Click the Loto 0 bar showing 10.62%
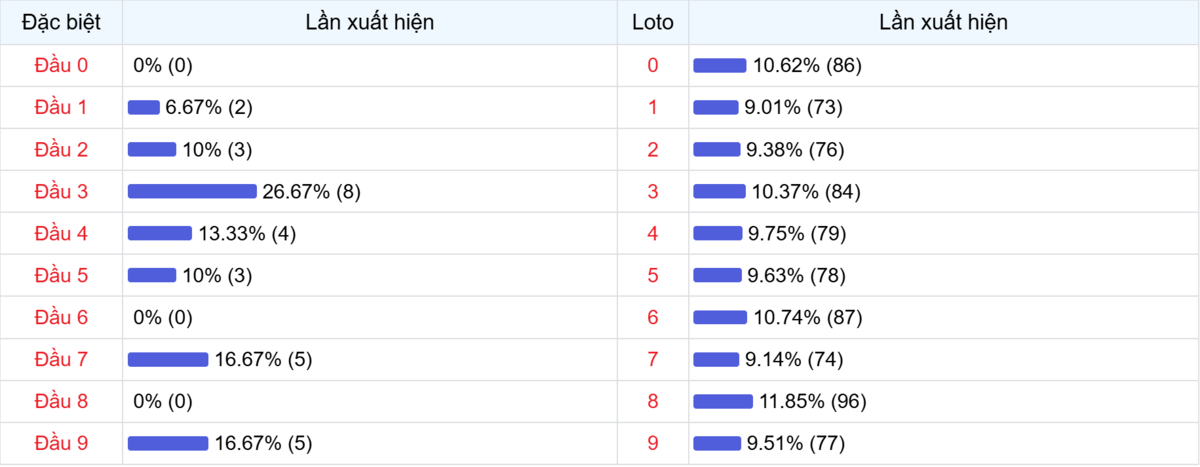The width and height of the screenshot is (1200, 467). pyautogui.click(x=720, y=65)
